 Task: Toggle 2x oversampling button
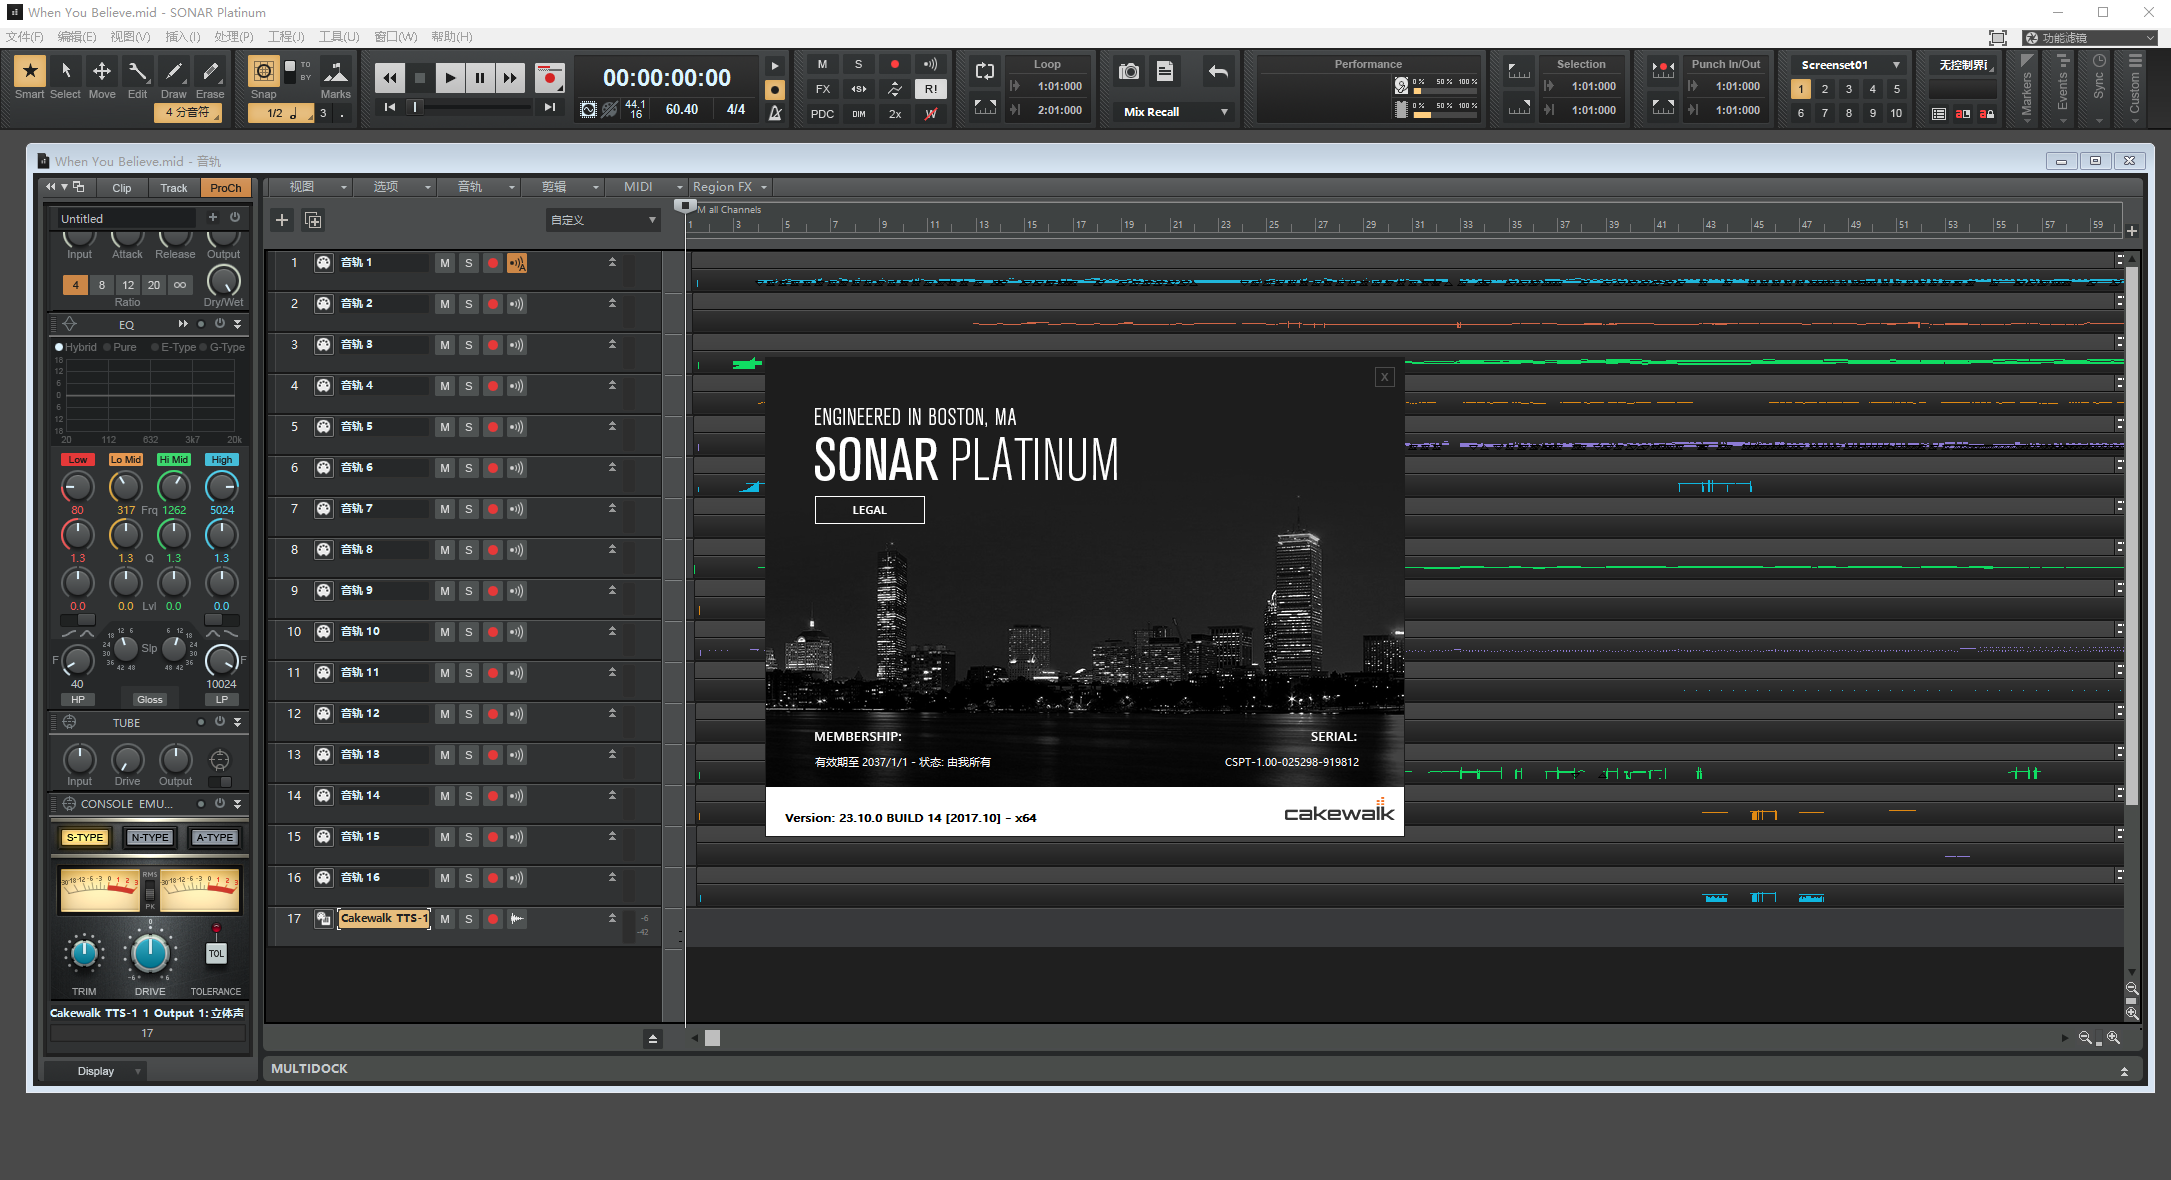coord(895,114)
